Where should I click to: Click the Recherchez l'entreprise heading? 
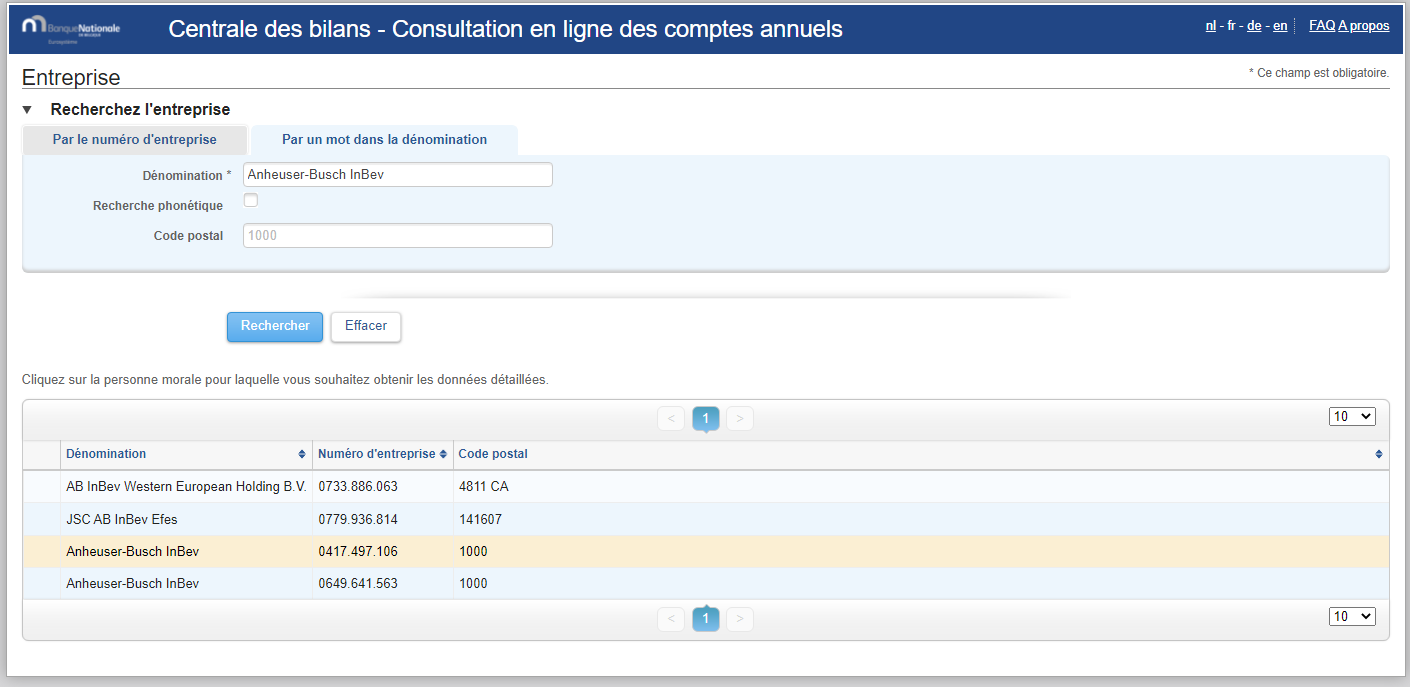point(140,110)
